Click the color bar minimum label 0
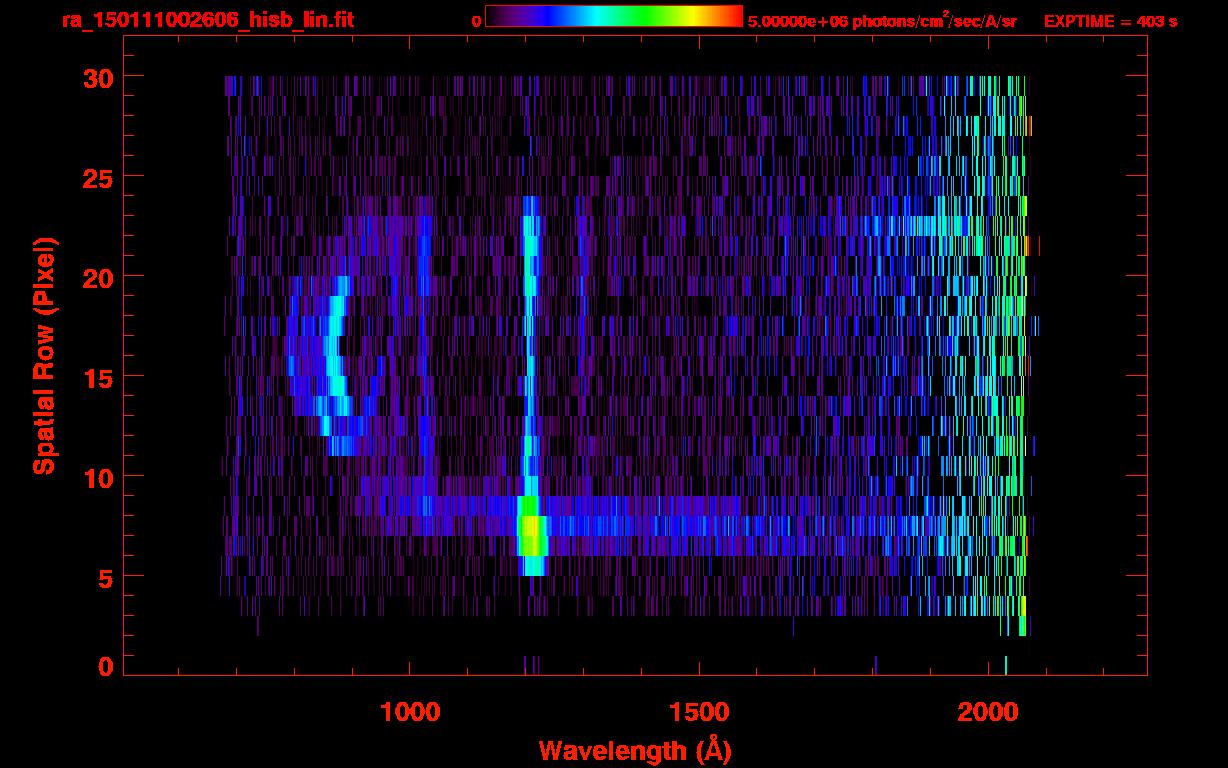The image size is (1228, 768). pos(476,21)
